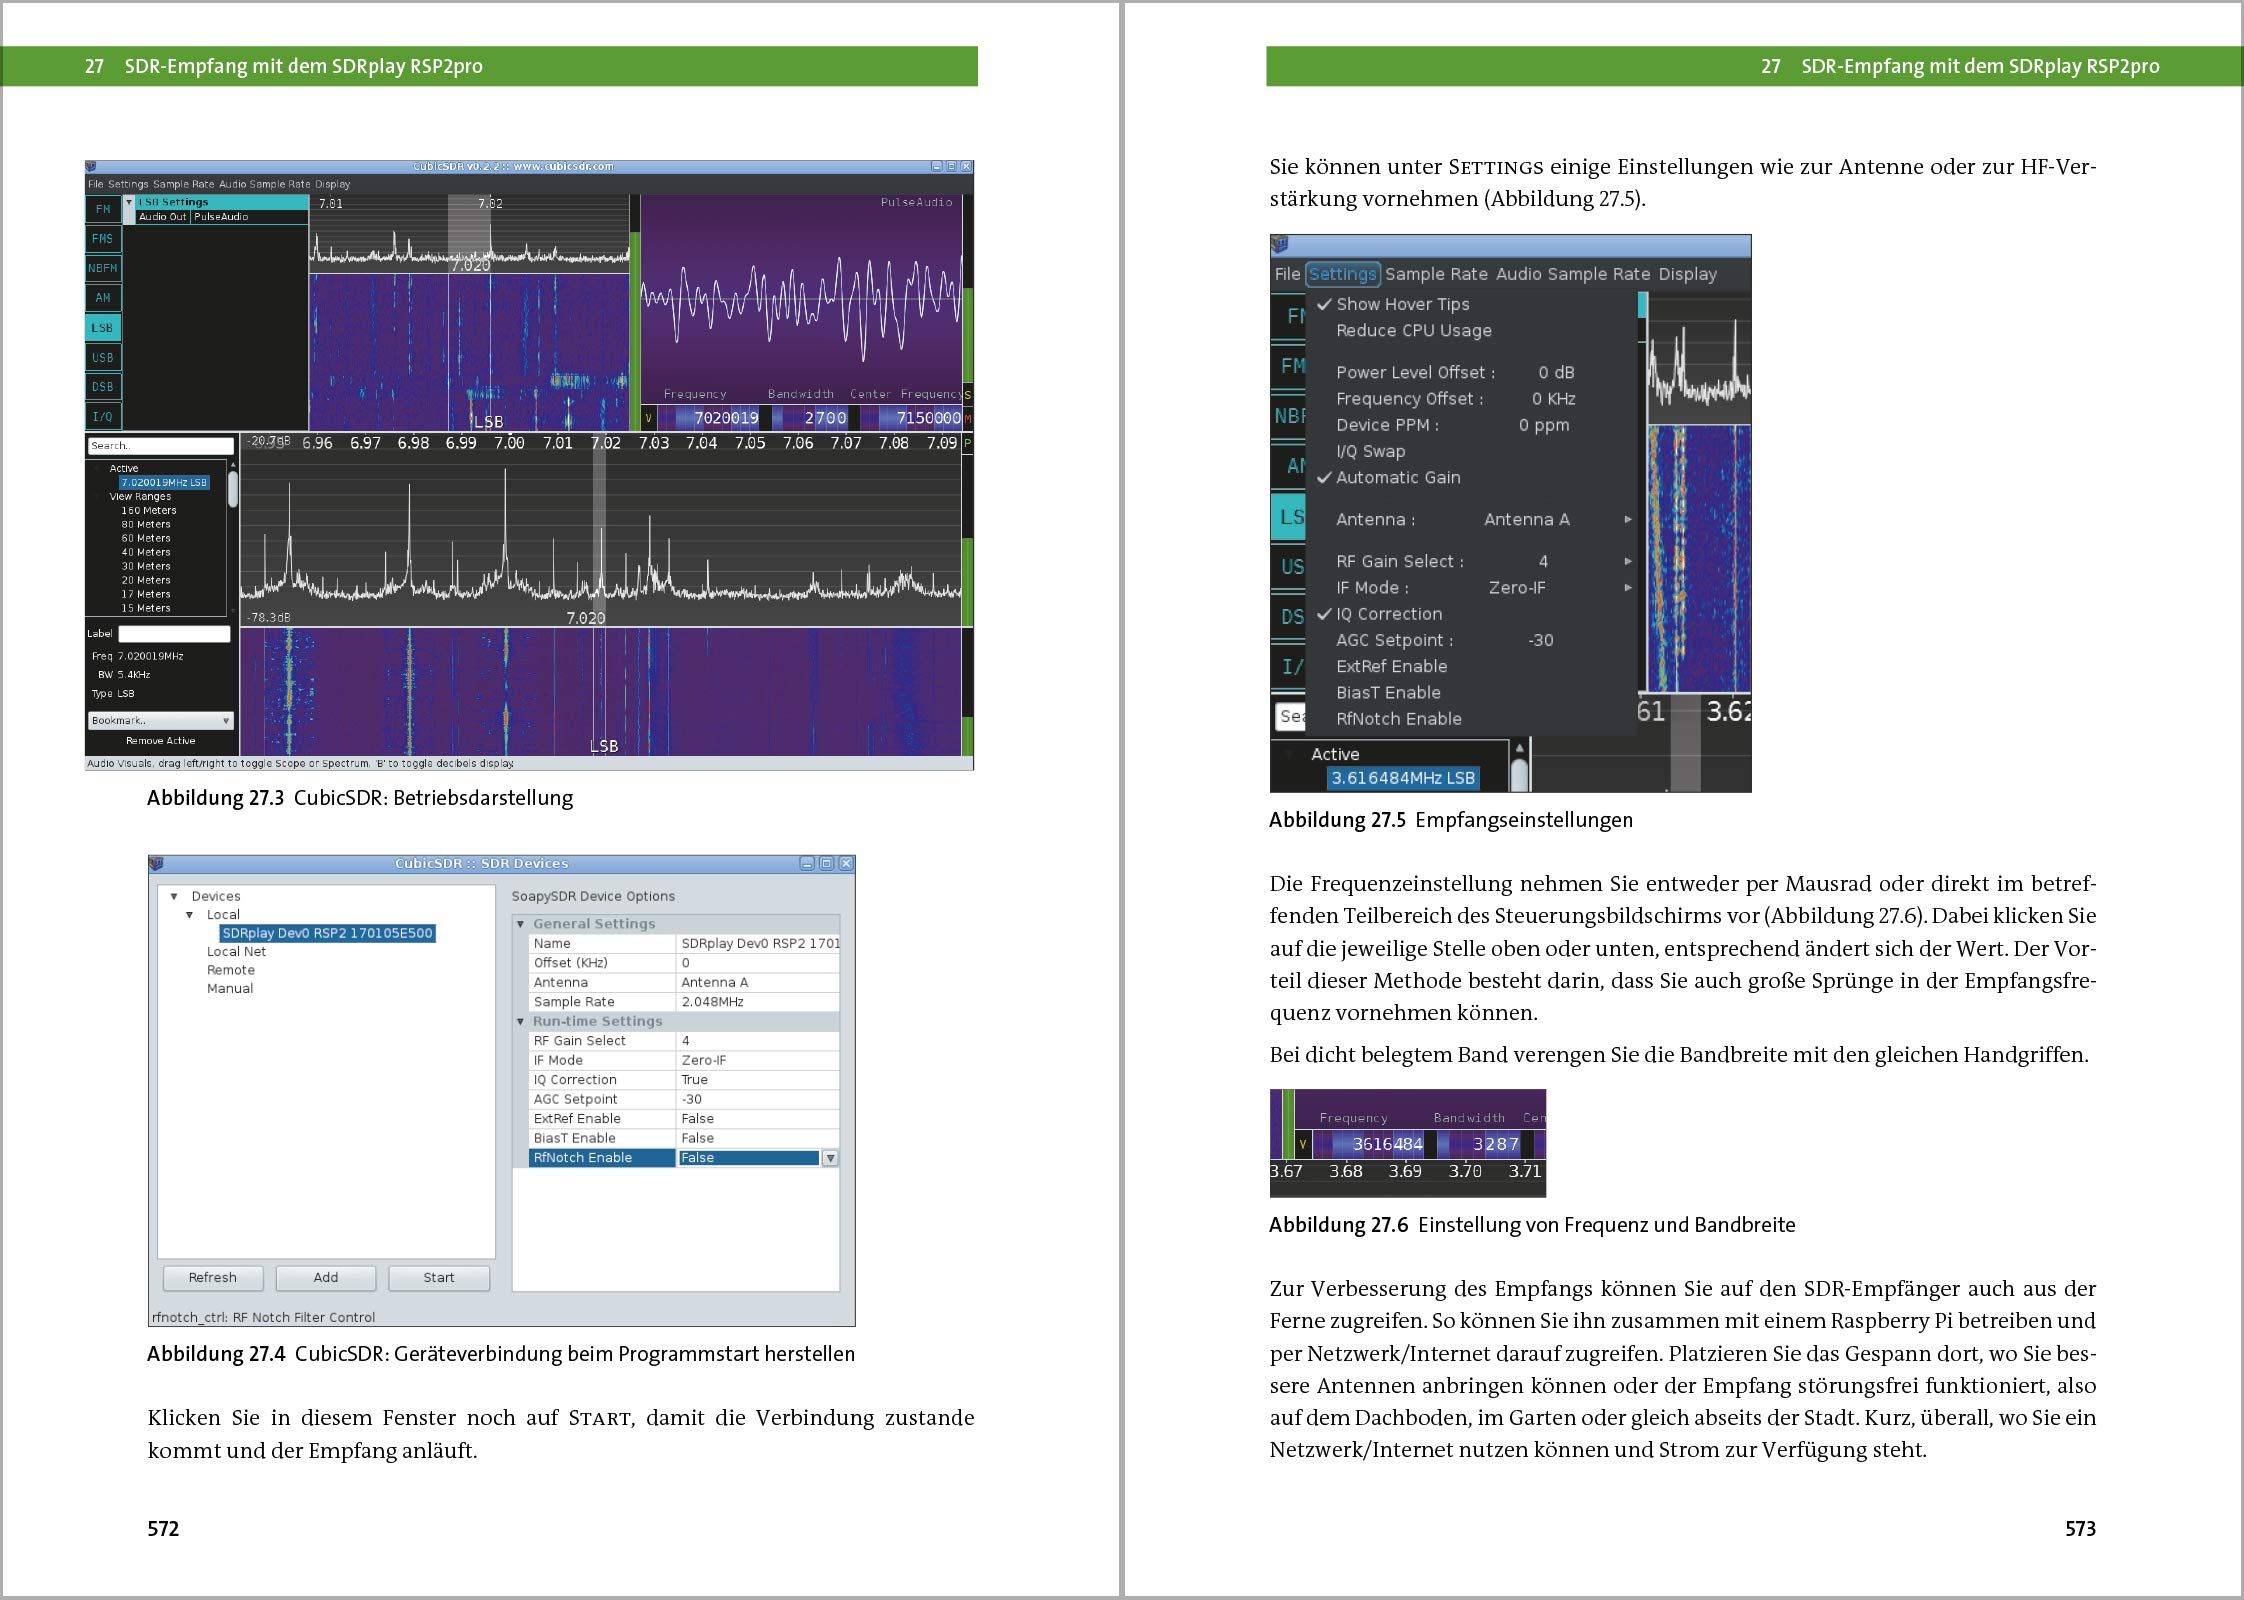This screenshot has width=2244, height=1600.
Task: Open Sample Rate menu in the main CubicSDR window
Action: coord(183,184)
